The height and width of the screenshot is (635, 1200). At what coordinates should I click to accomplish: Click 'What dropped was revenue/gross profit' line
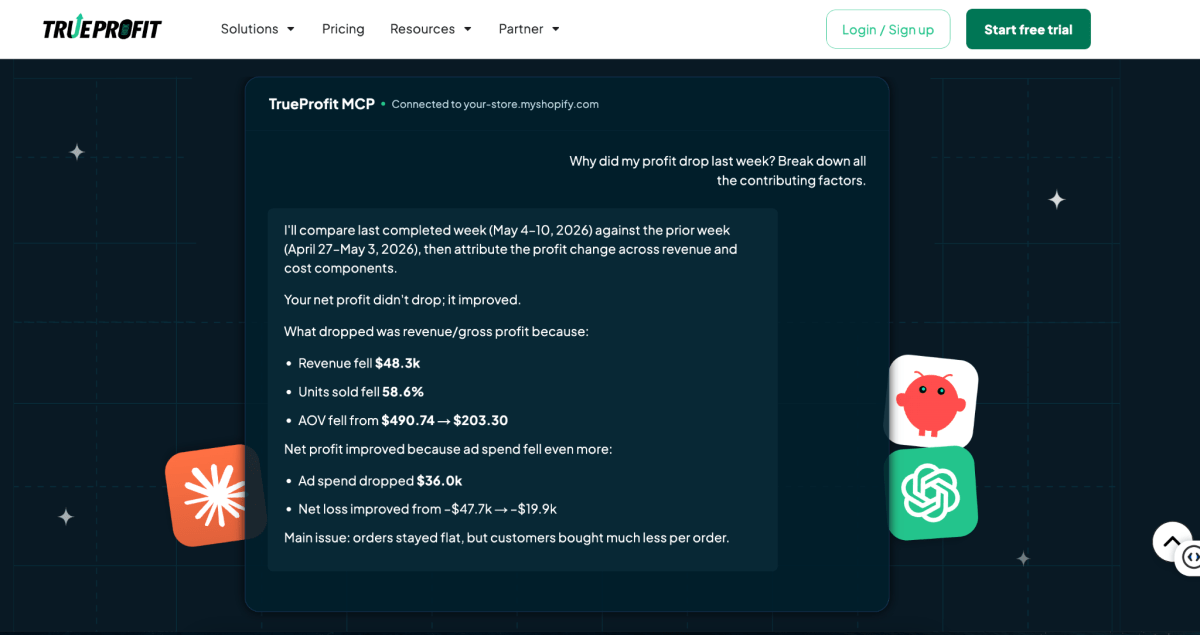436,331
